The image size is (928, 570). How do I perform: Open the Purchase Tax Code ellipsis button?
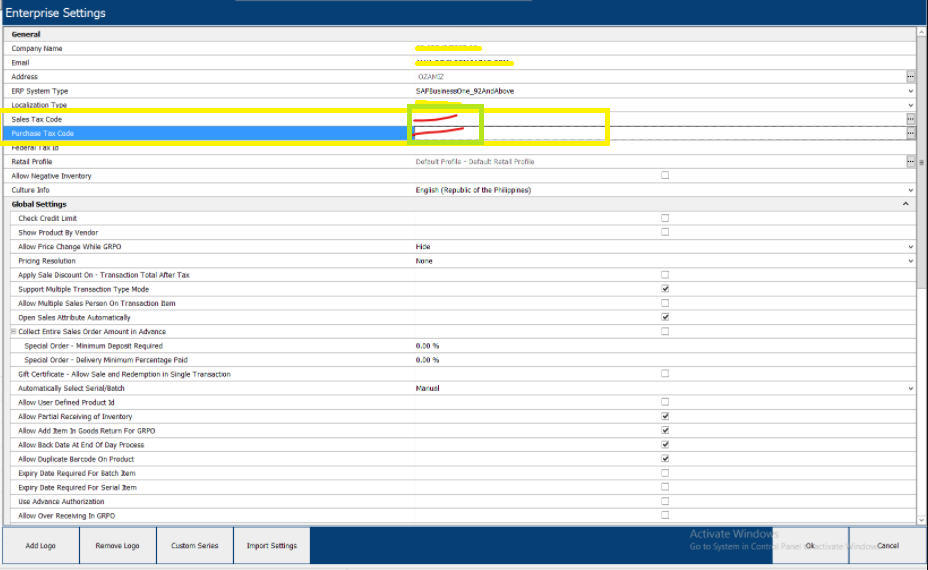click(910, 133)
